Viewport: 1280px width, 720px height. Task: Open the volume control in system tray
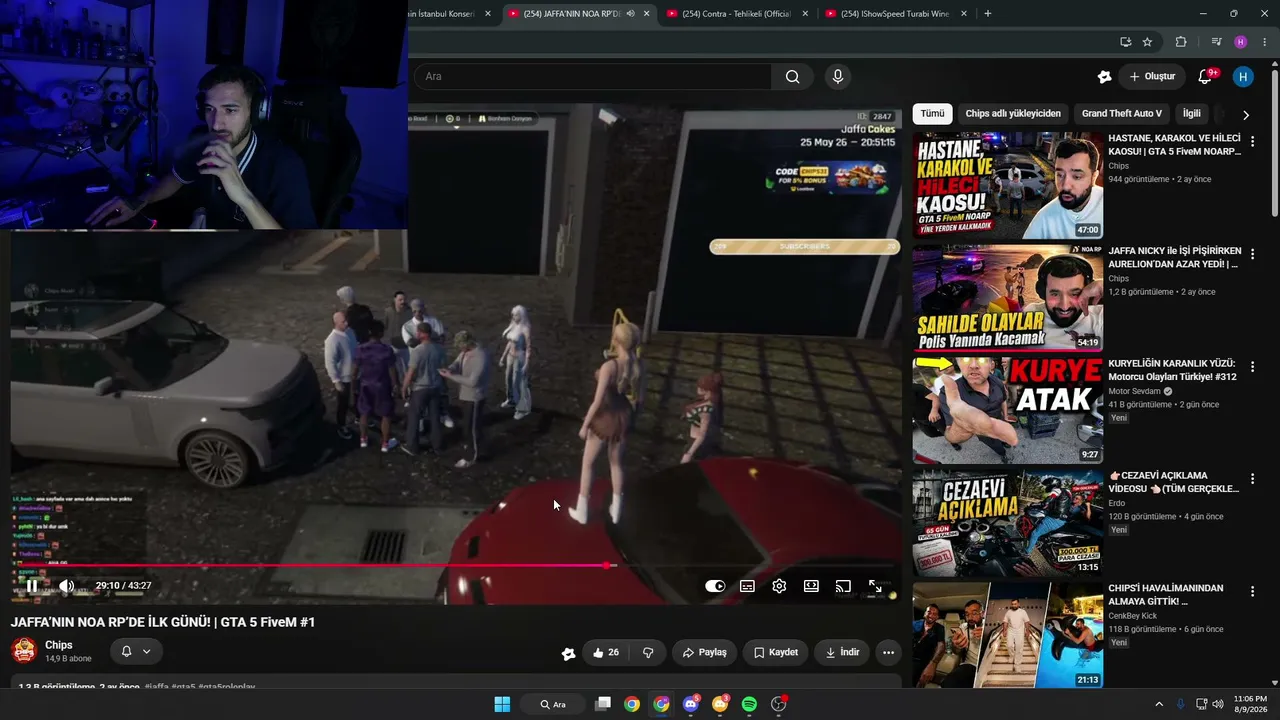click(1217, 704)
